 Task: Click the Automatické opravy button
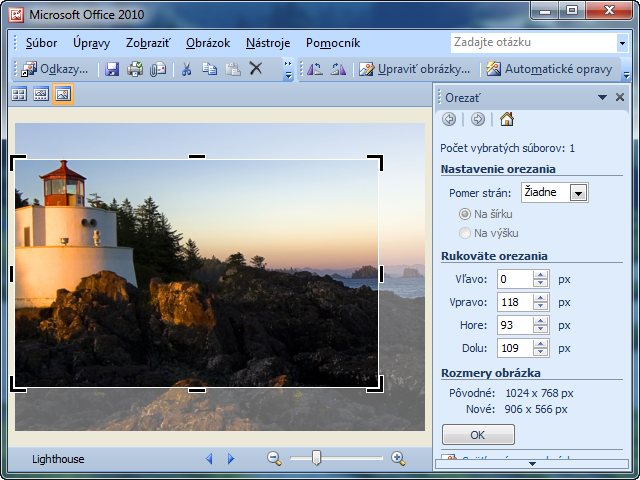[x=549, y=69]
